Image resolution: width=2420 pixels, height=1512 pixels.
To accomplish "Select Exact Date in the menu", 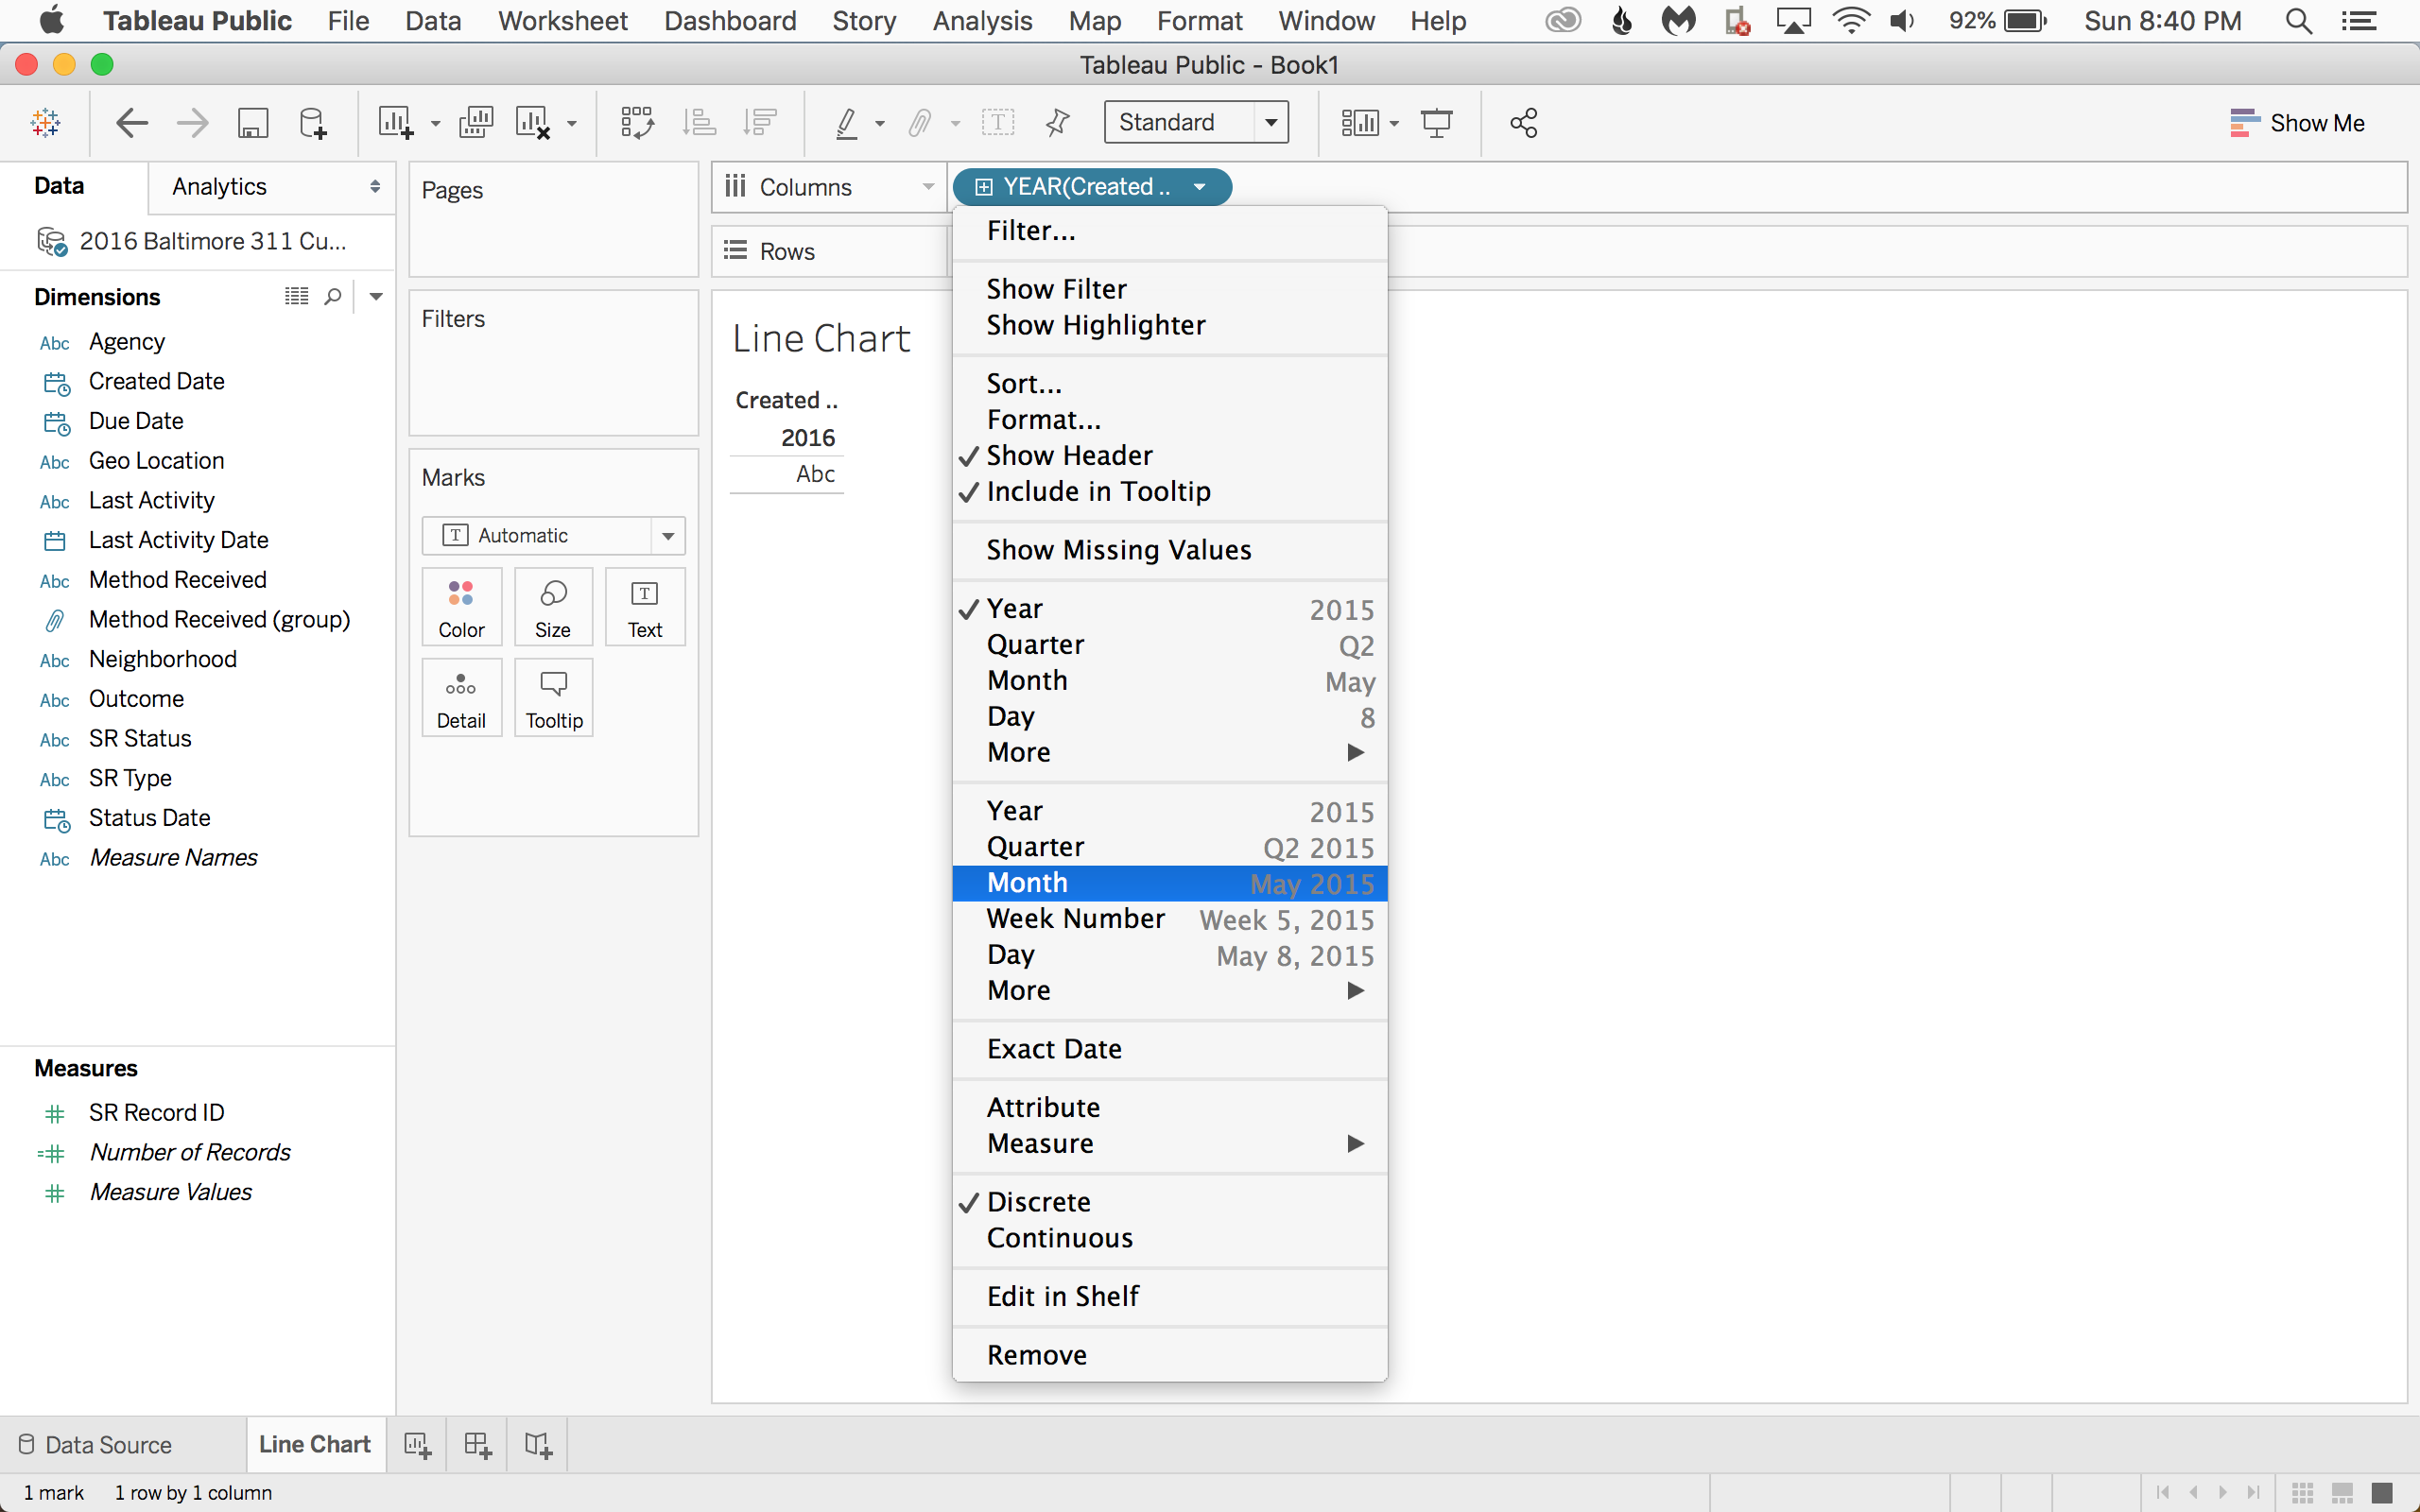I will click(x=1170, y=1049).
